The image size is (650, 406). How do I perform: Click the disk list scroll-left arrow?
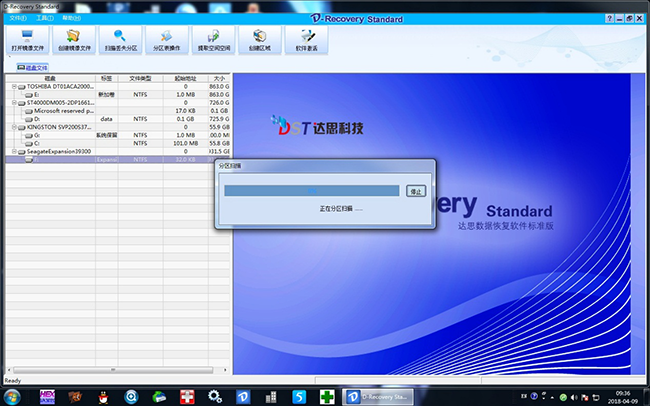tap(9, 370)
